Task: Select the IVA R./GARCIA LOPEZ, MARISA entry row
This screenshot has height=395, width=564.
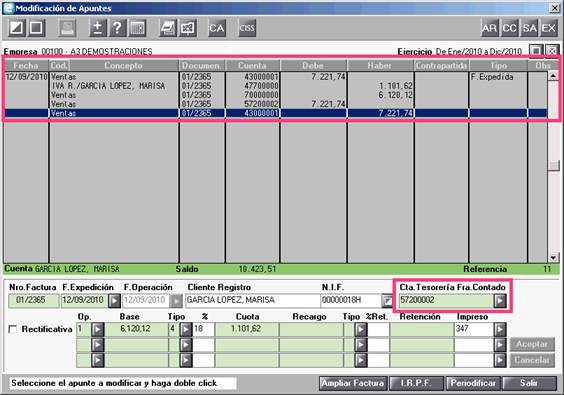Action: pyautogui.click(x=276, y=86)
